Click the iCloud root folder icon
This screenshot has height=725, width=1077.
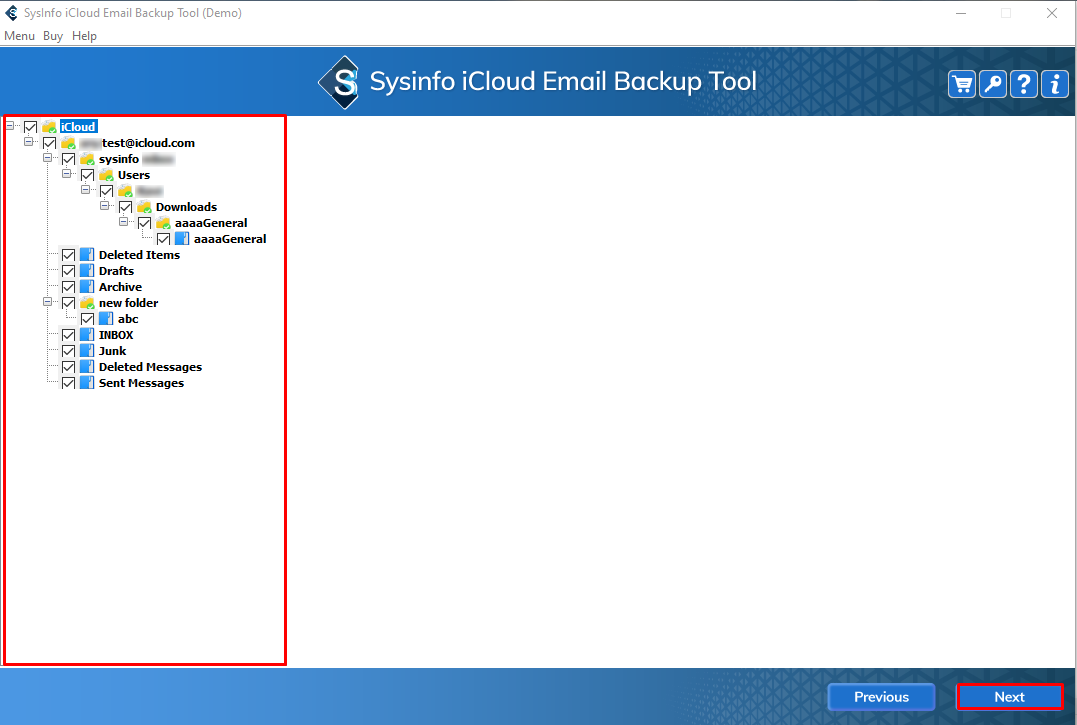tap(49, 127)
